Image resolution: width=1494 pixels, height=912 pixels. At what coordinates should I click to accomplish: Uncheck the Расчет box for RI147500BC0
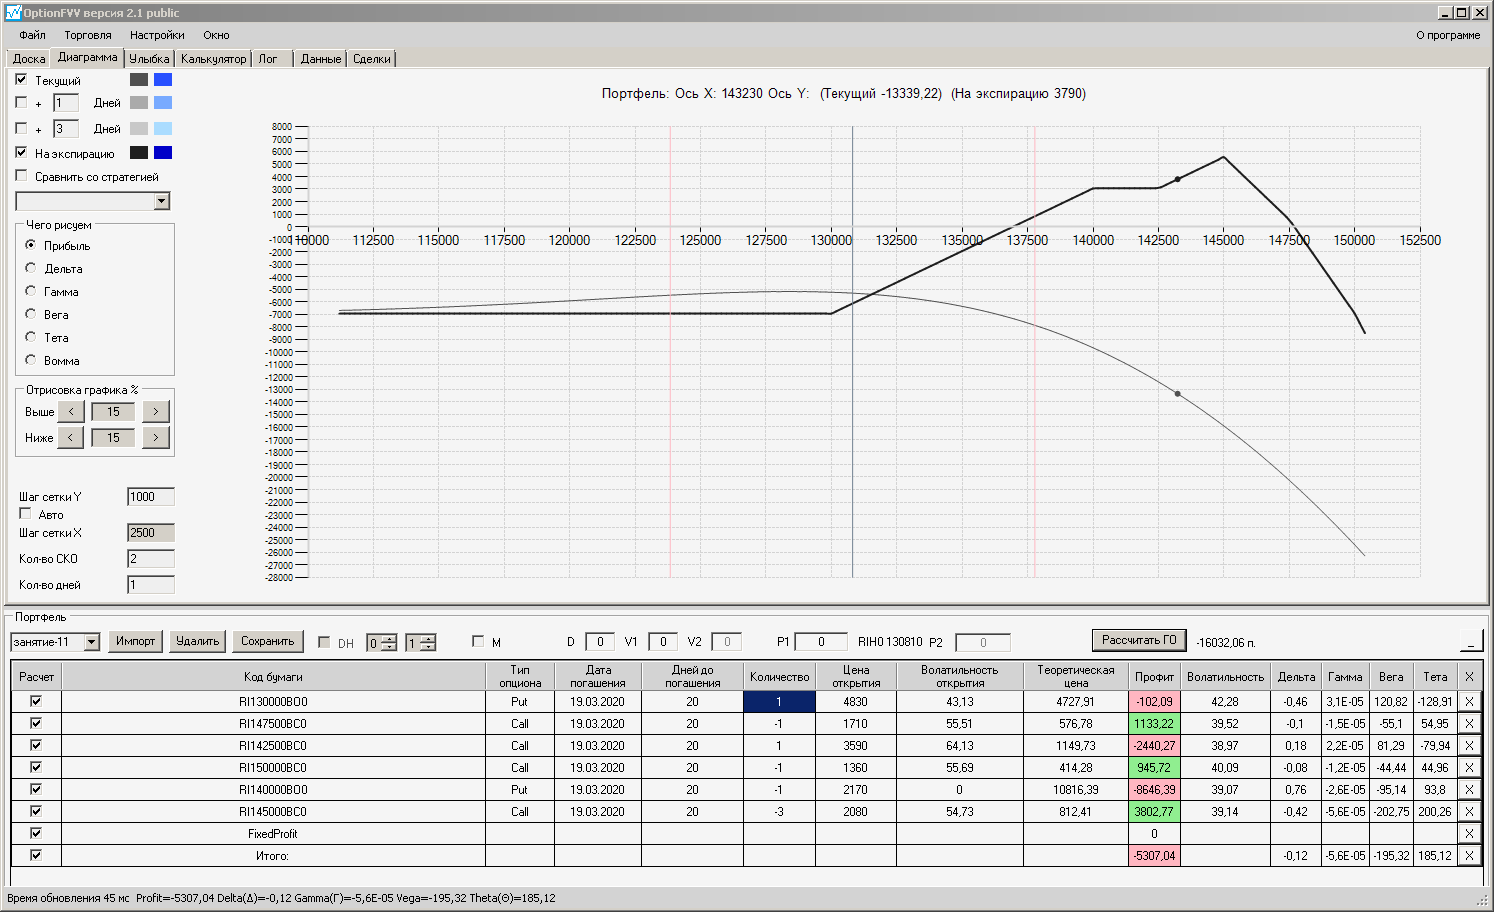36,723
